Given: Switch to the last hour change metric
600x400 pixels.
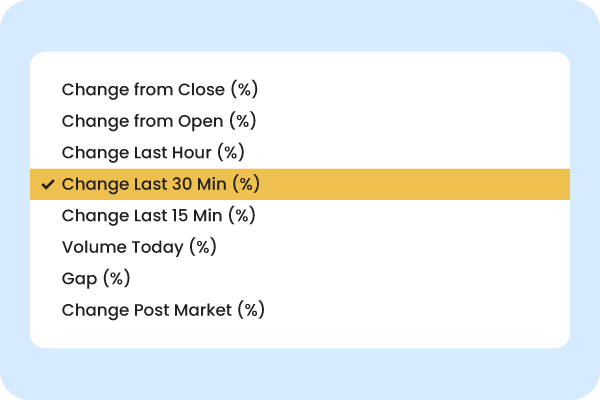Looking at the screenshot, I should pos(153,152).
